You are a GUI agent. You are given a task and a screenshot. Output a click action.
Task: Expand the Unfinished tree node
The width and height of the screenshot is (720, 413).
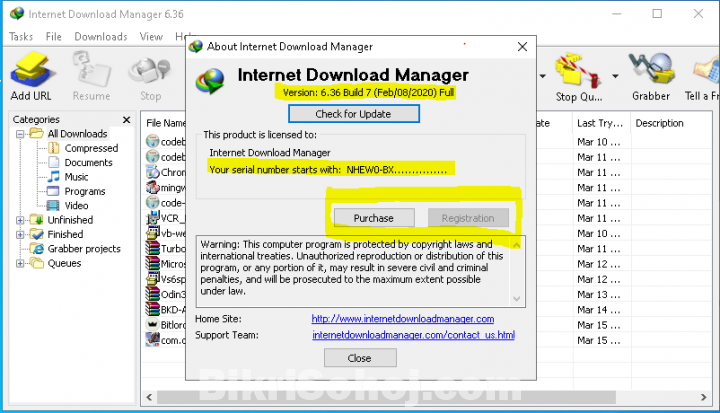pyautogui.click(x=20, y=220)
